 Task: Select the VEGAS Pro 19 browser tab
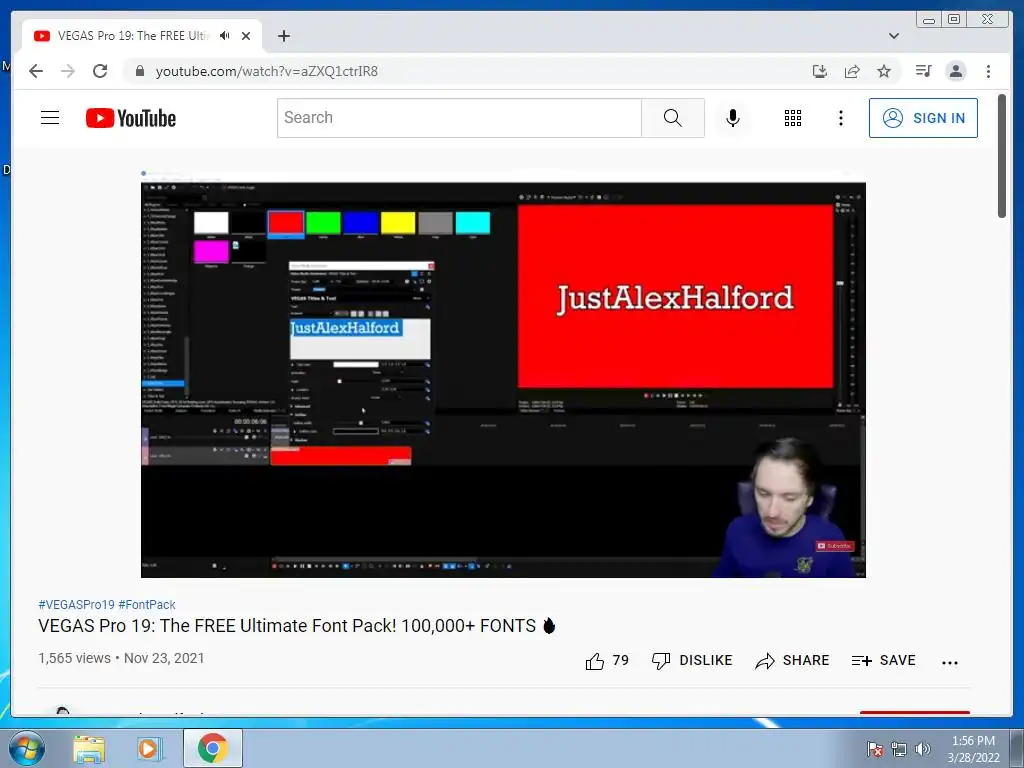142,36
